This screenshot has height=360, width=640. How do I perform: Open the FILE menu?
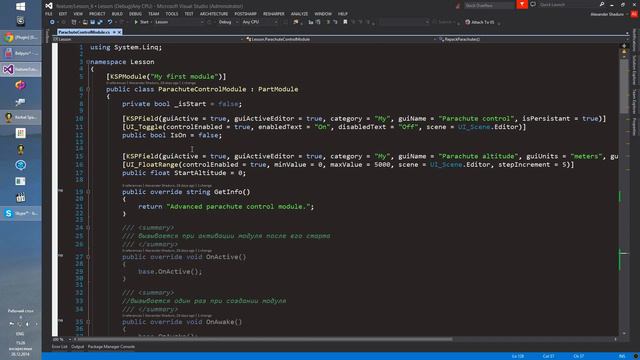(x=49, y=14)
